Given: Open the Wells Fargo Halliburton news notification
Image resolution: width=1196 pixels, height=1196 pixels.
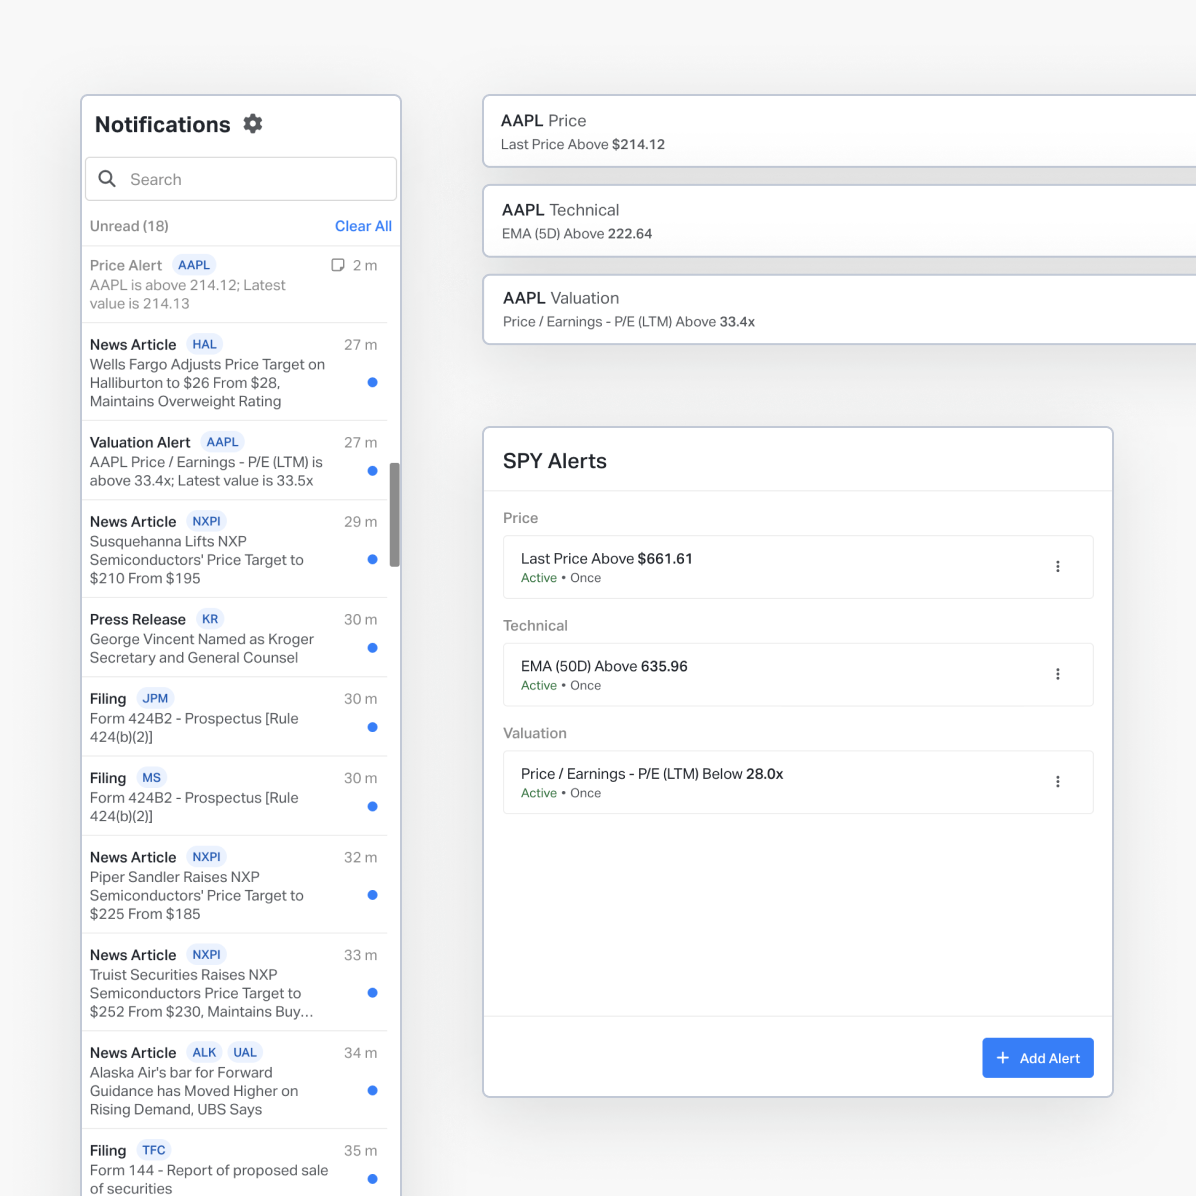Looking at the screenshot, I should 235,372.
